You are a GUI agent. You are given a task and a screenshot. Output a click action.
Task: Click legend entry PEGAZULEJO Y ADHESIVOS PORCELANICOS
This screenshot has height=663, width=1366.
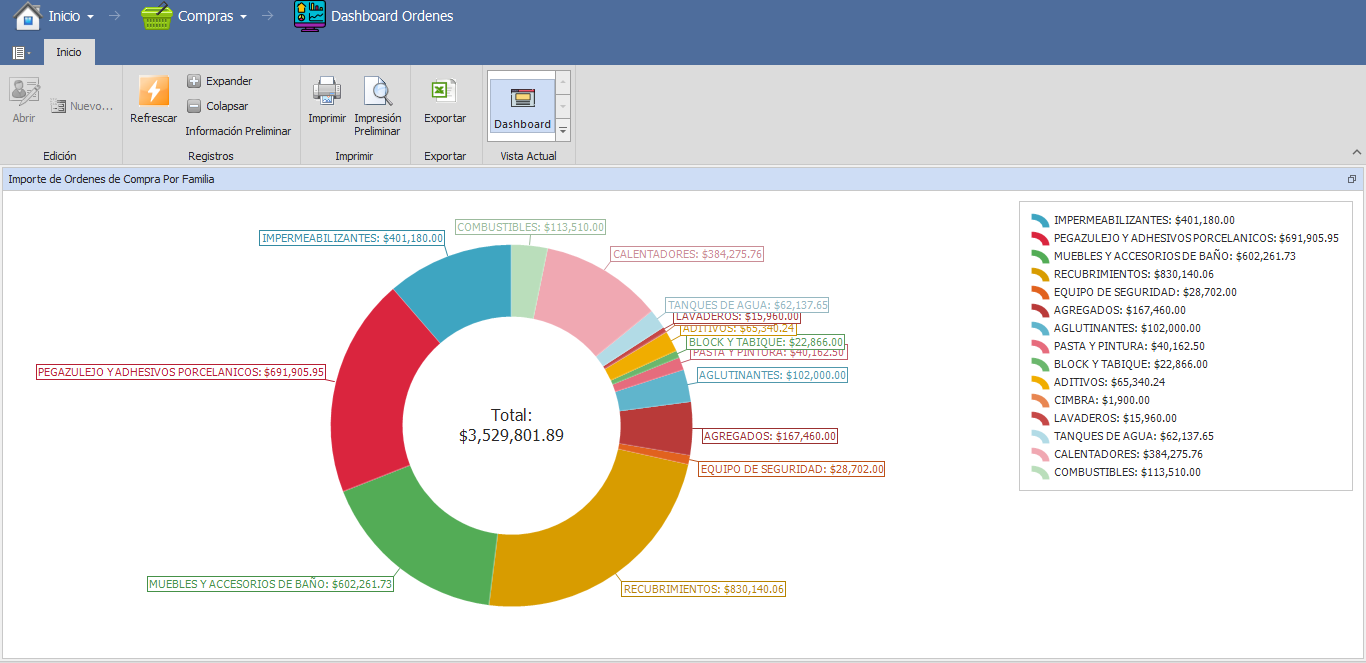tap(1196, 238)
